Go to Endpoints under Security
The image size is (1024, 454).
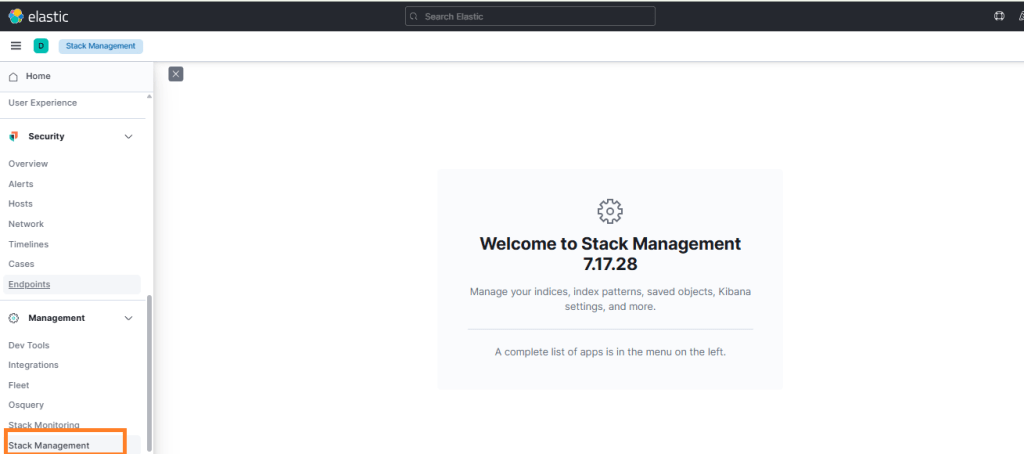point(29,284)
